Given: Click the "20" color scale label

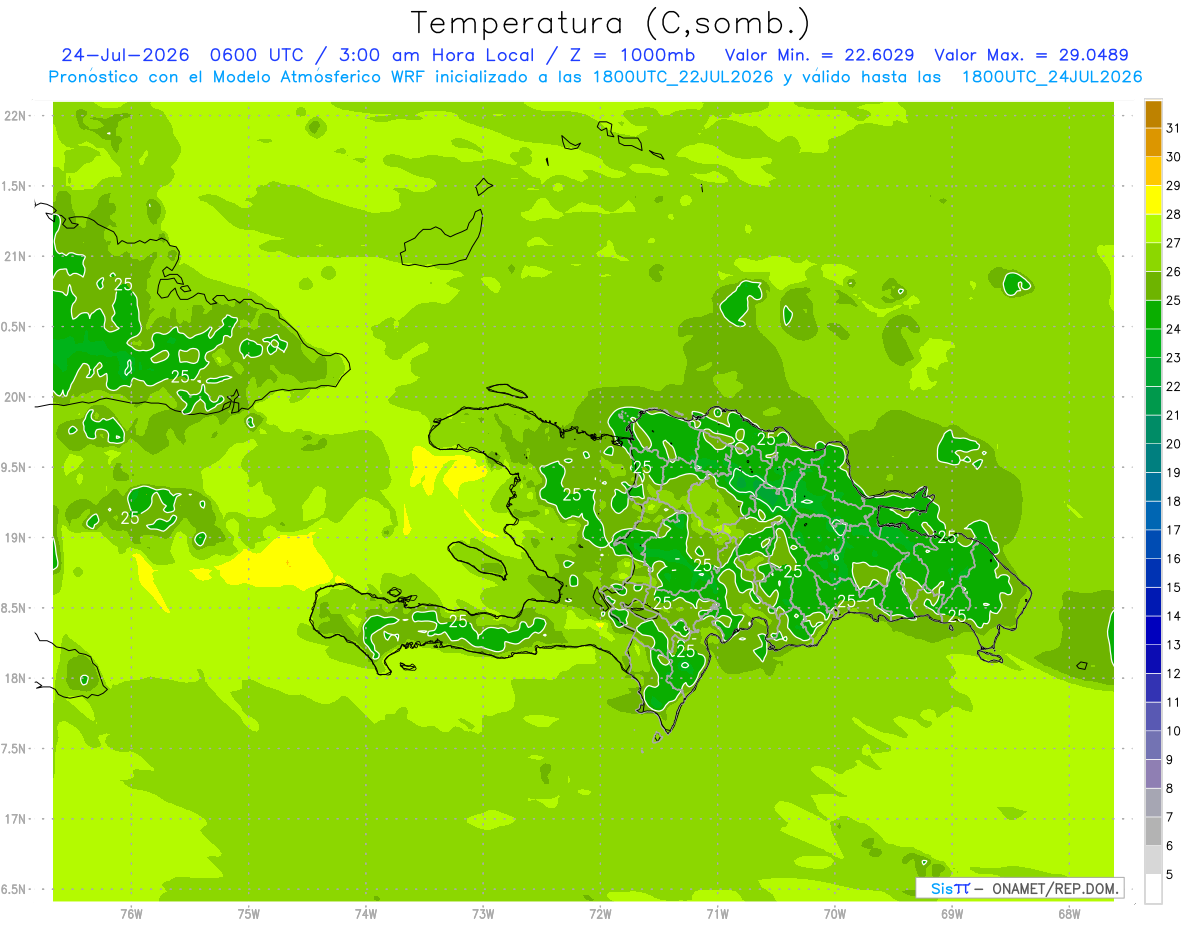Looking at the screenshot, I should point(1174,444).
